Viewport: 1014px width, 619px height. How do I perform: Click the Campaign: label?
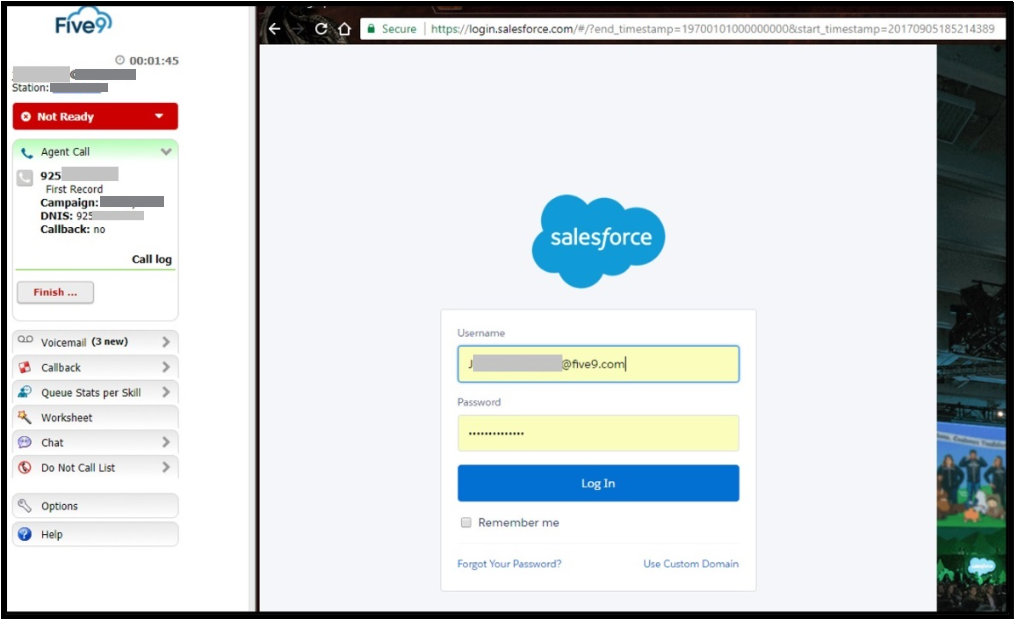point(69,203)
